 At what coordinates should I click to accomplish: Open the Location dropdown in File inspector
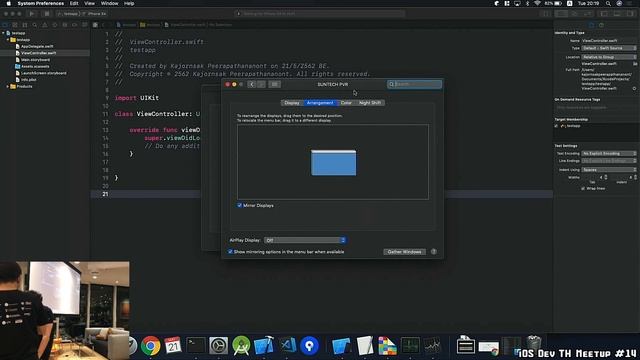(x=609, y=57)
